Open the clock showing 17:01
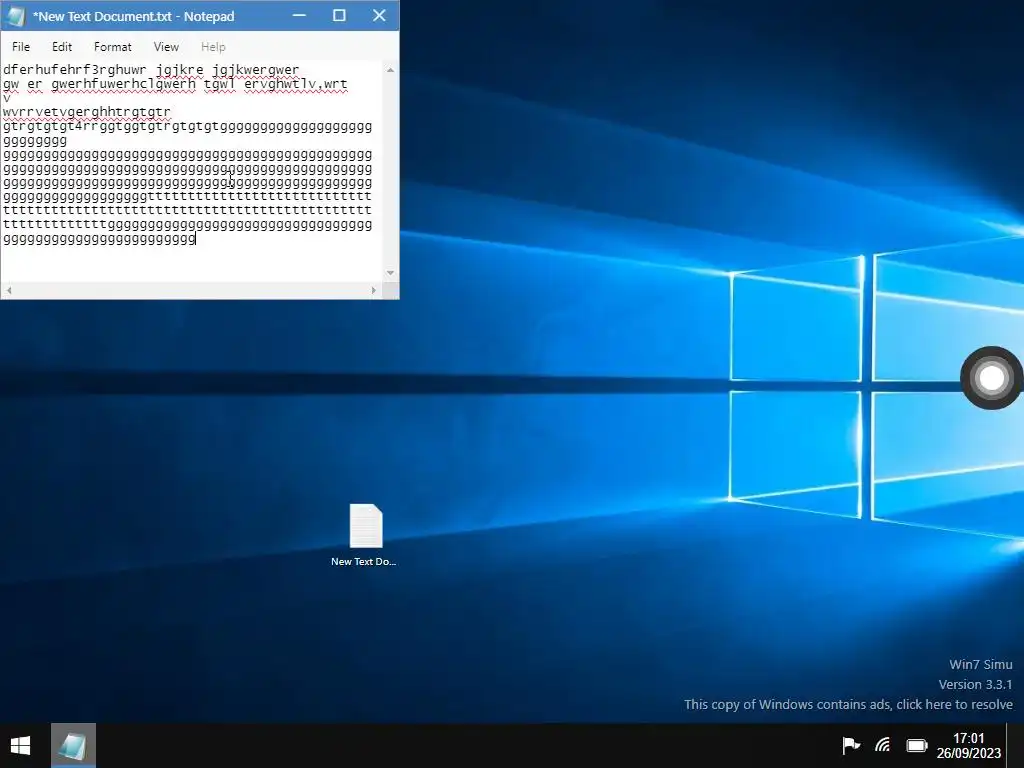Screen dimensions: 1024x768 pos(968,745)
